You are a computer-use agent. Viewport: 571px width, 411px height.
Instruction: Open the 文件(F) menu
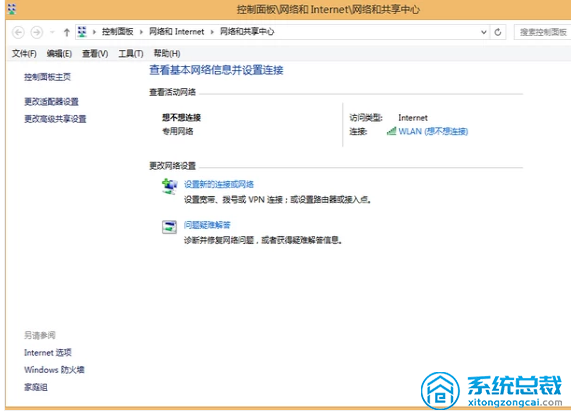click(x=24, y=54)
